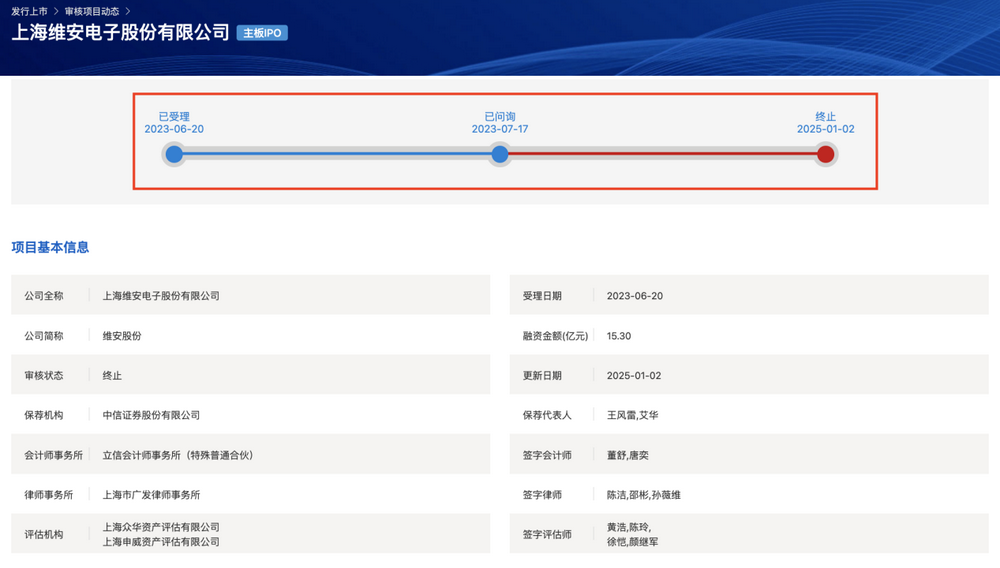
Task: Select the blue 已受理 timeline dot
Action: 174,154
